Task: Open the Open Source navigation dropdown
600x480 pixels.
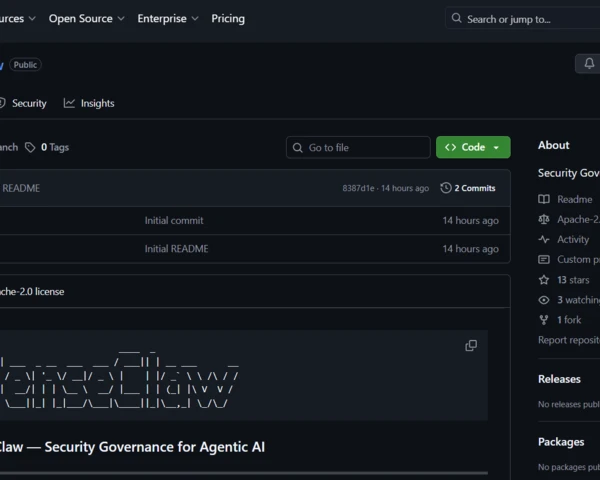Action: [87, 18]
